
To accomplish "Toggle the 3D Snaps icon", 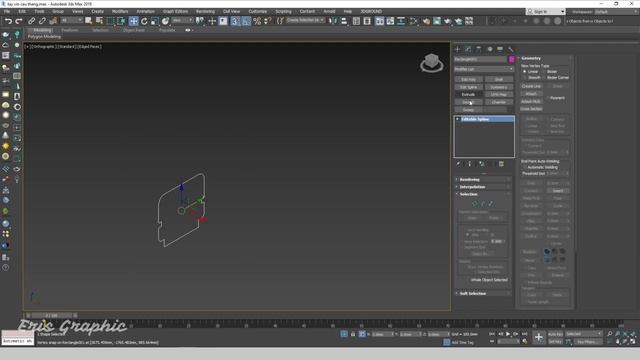I will tap(236, 21).
